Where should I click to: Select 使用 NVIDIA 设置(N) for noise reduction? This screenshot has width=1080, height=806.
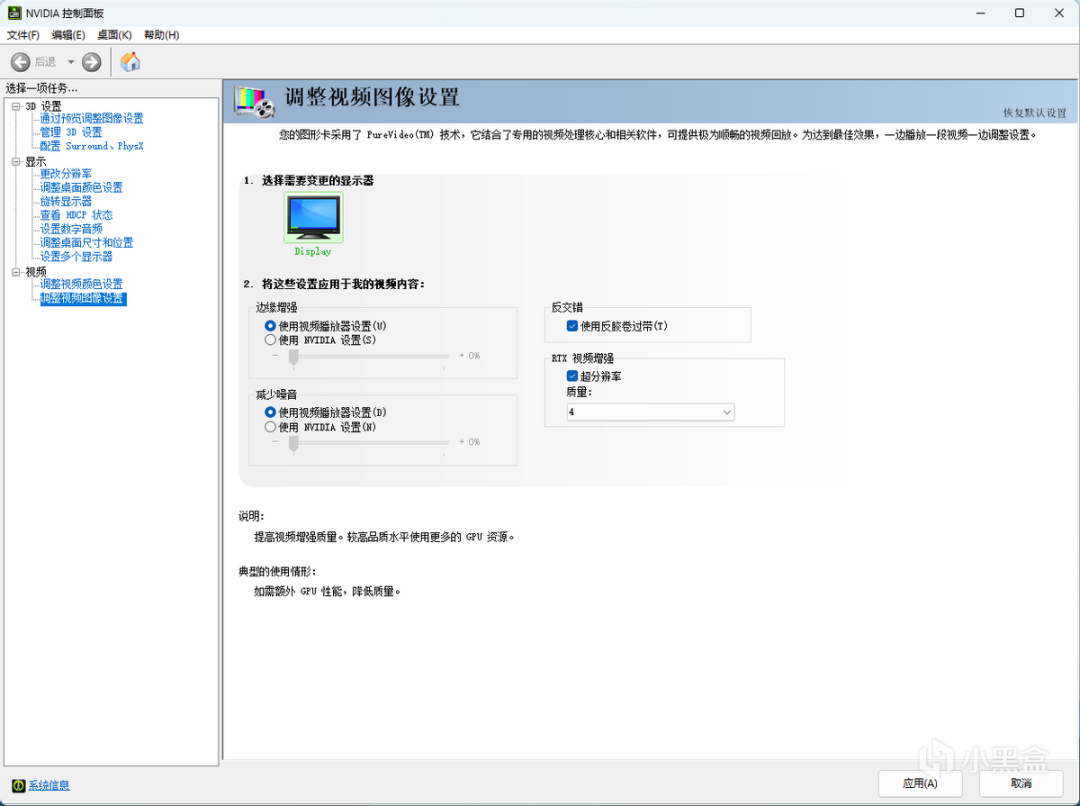point(320,427)
